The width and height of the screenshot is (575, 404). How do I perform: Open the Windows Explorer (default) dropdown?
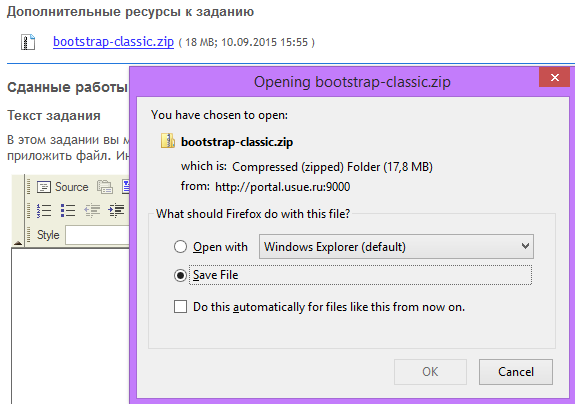(396, 247)
